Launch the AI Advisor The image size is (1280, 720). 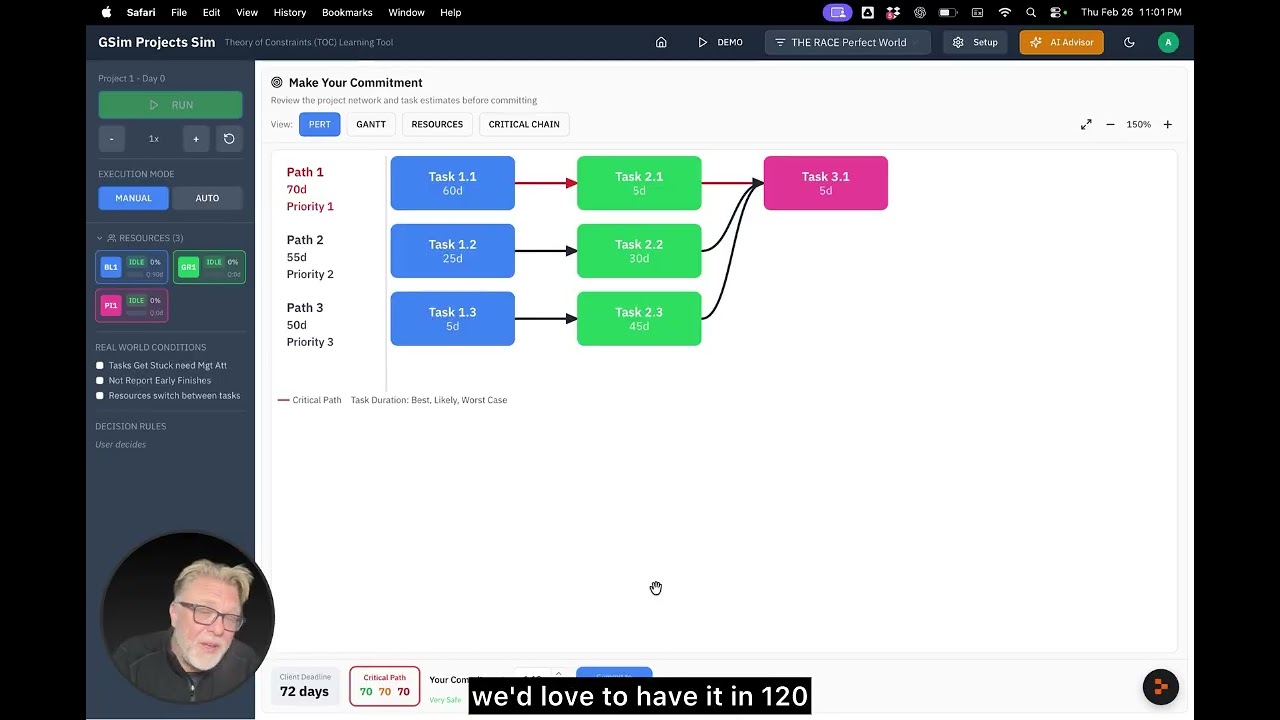tap(1061, 42)
